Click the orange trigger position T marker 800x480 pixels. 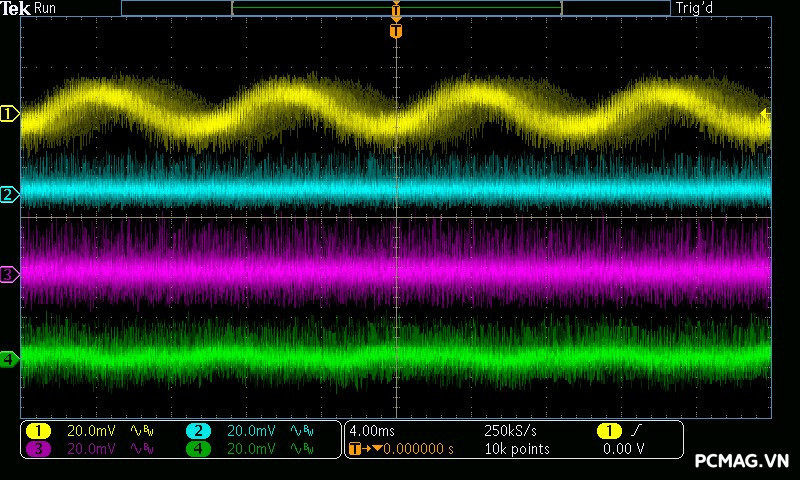coord(396,31)
